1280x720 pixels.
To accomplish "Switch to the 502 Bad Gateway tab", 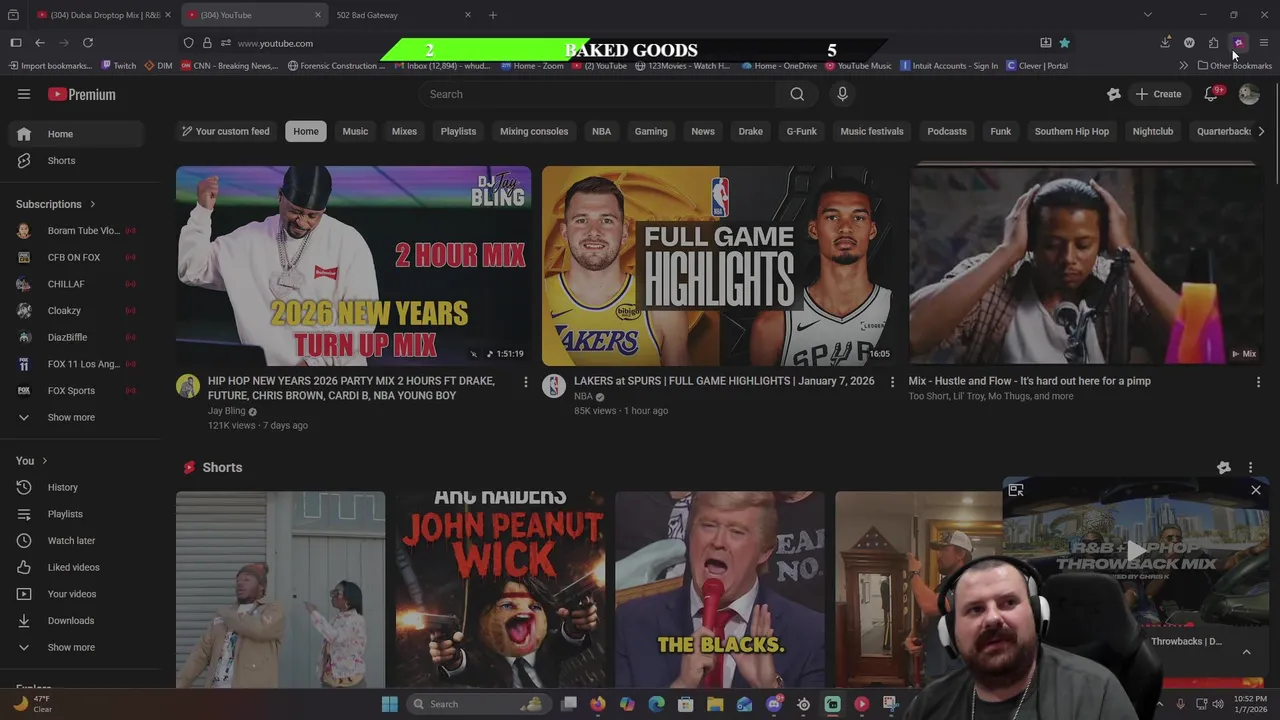I will point(400,15).
